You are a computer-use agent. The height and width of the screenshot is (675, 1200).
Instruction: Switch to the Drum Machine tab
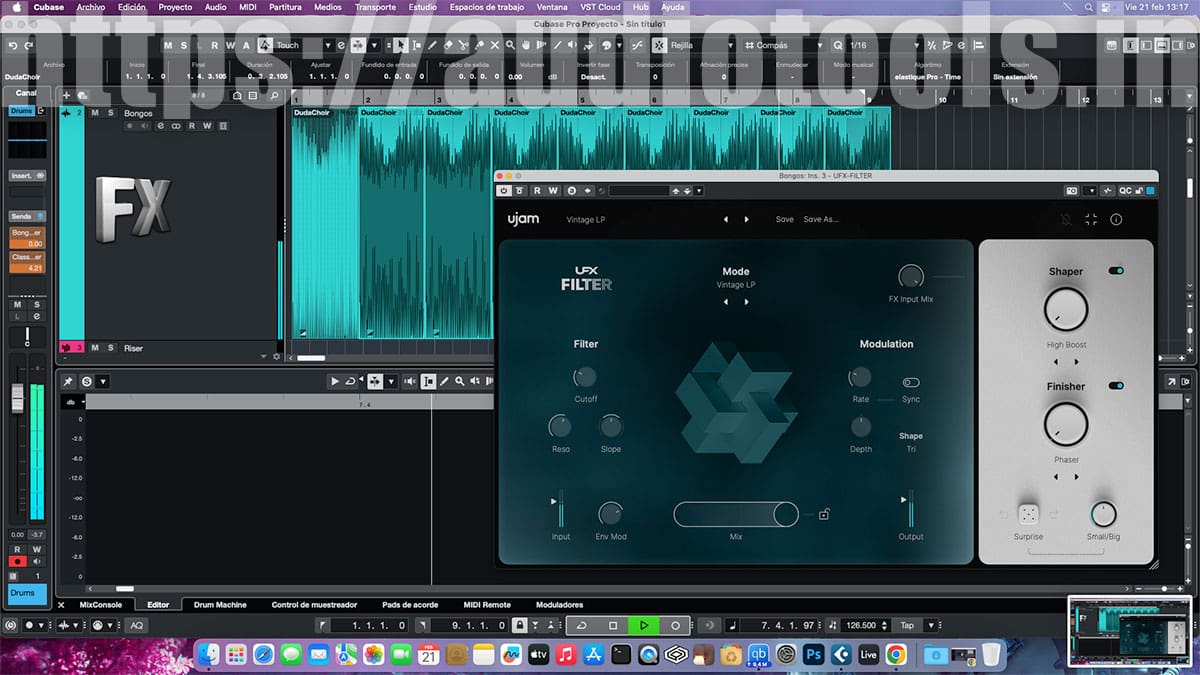click(220, 605)
